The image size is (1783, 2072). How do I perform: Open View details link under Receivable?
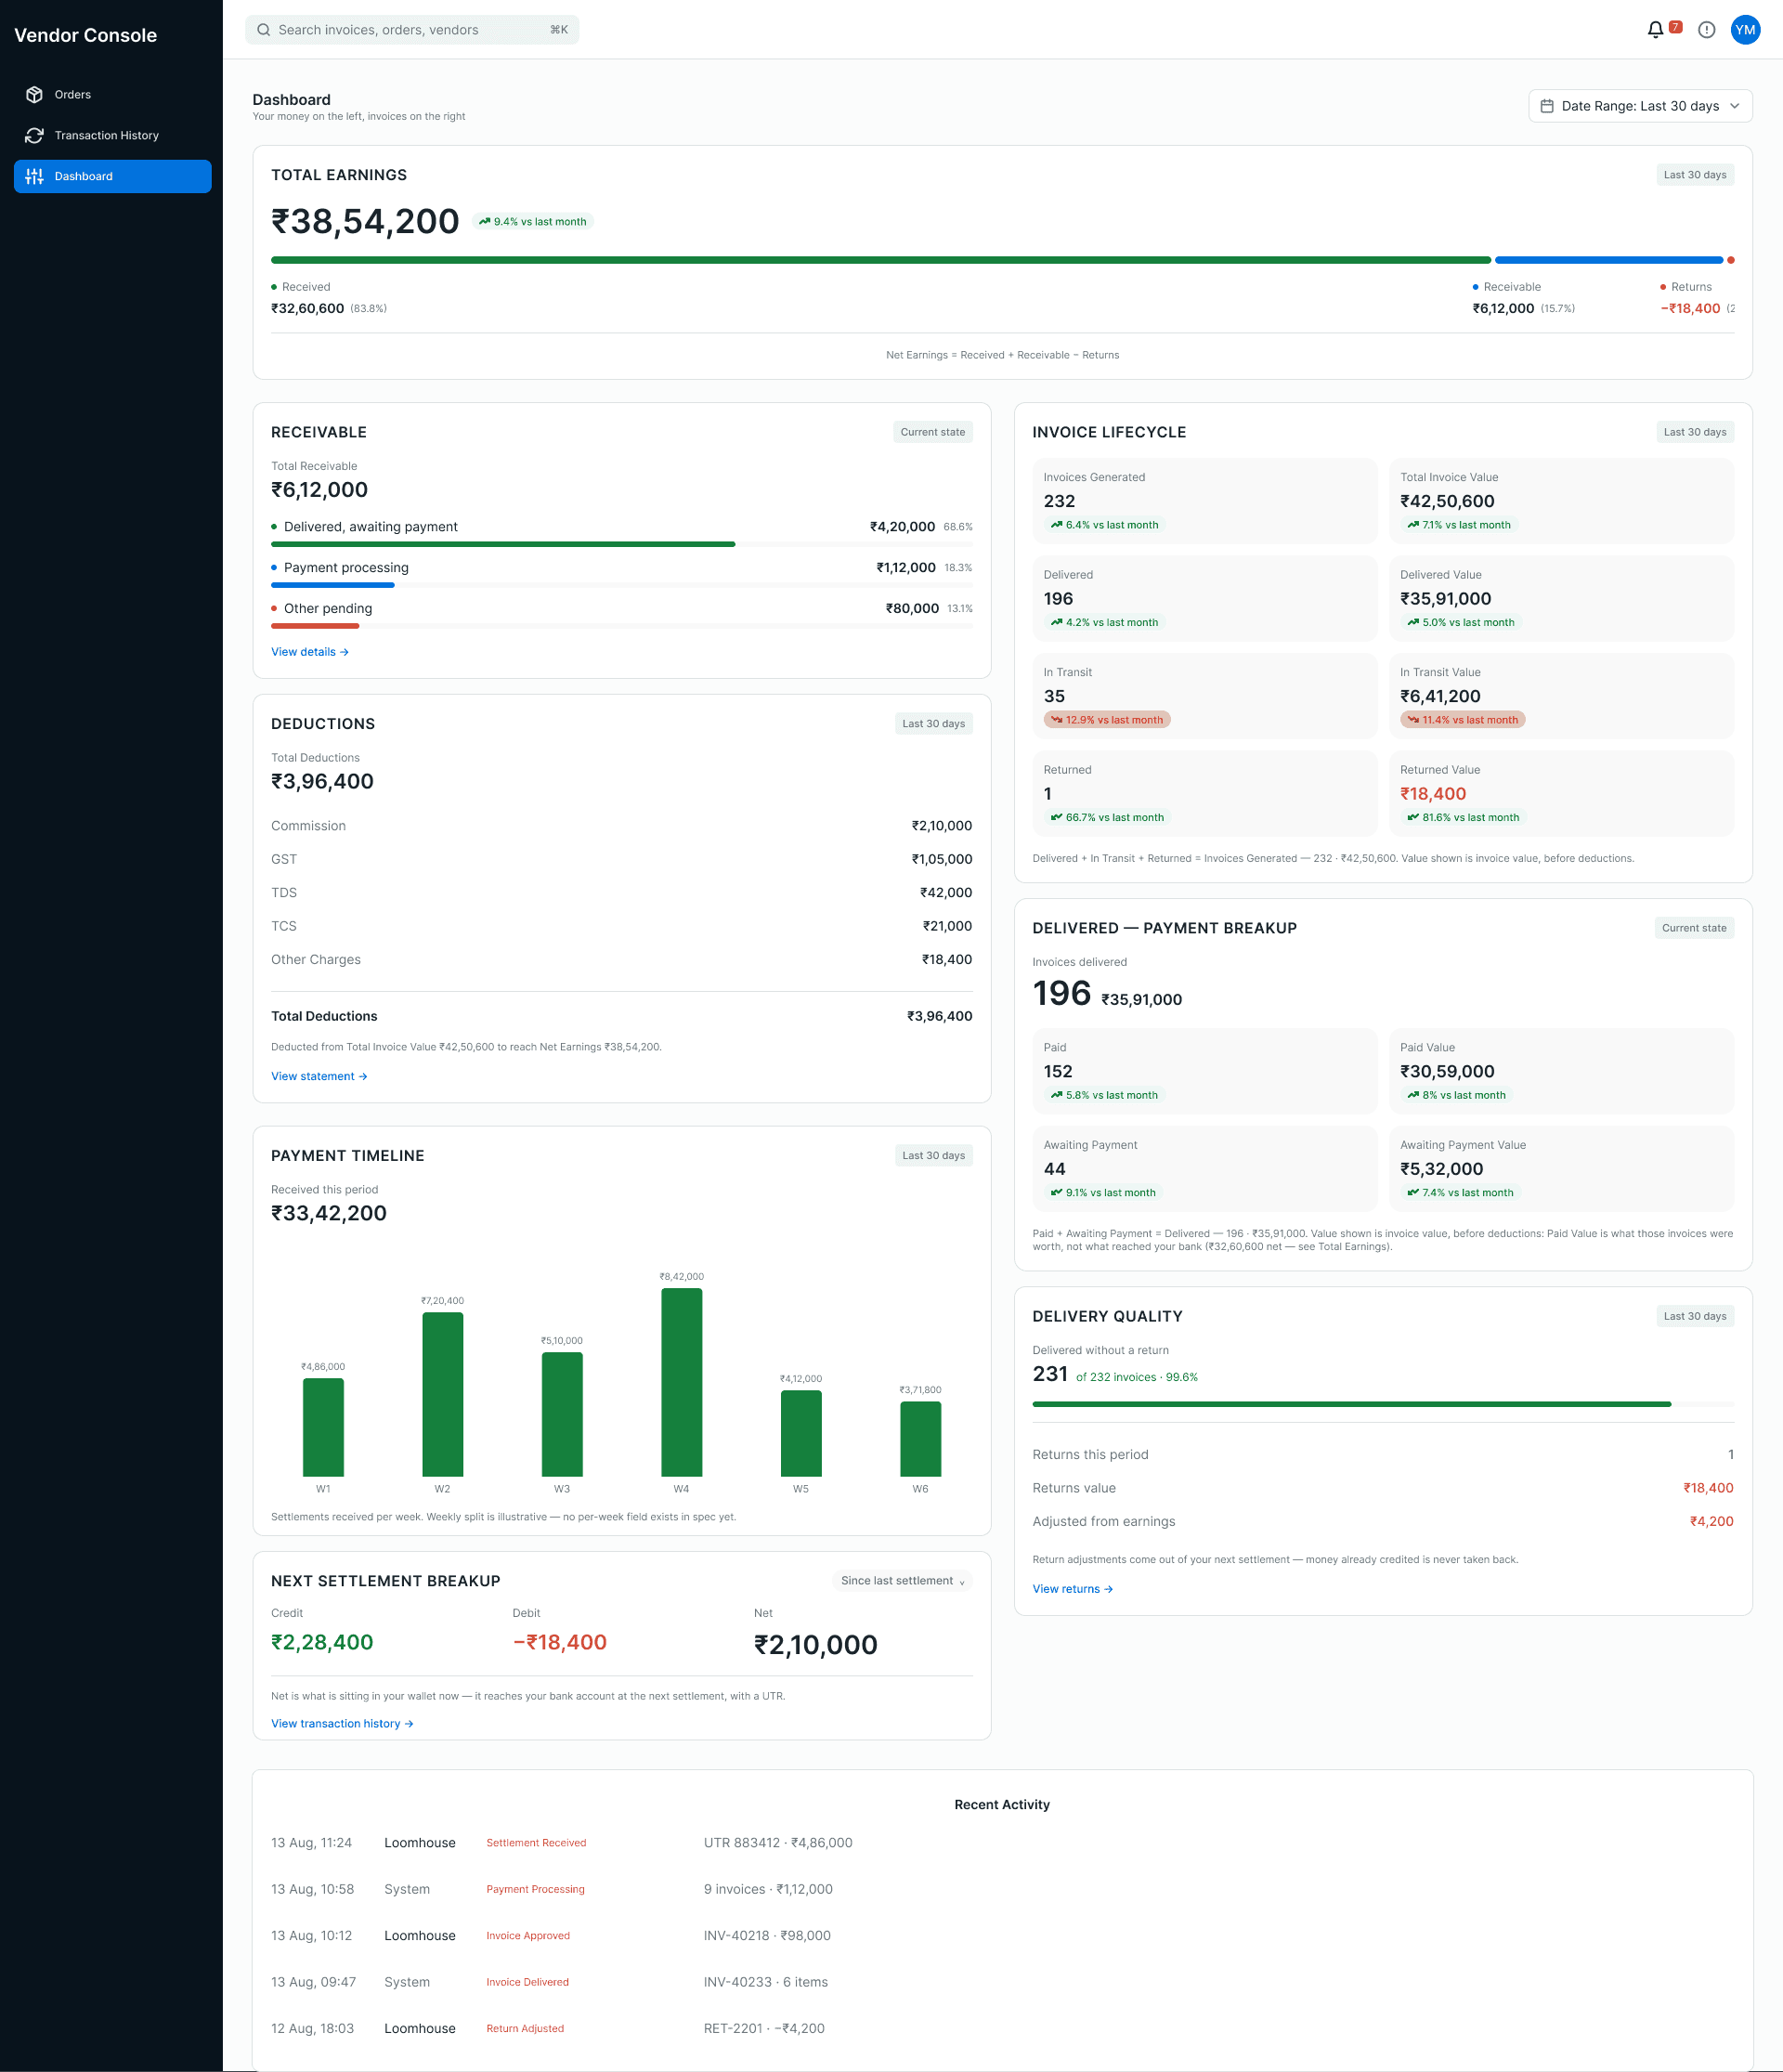(x=310, y=652)
